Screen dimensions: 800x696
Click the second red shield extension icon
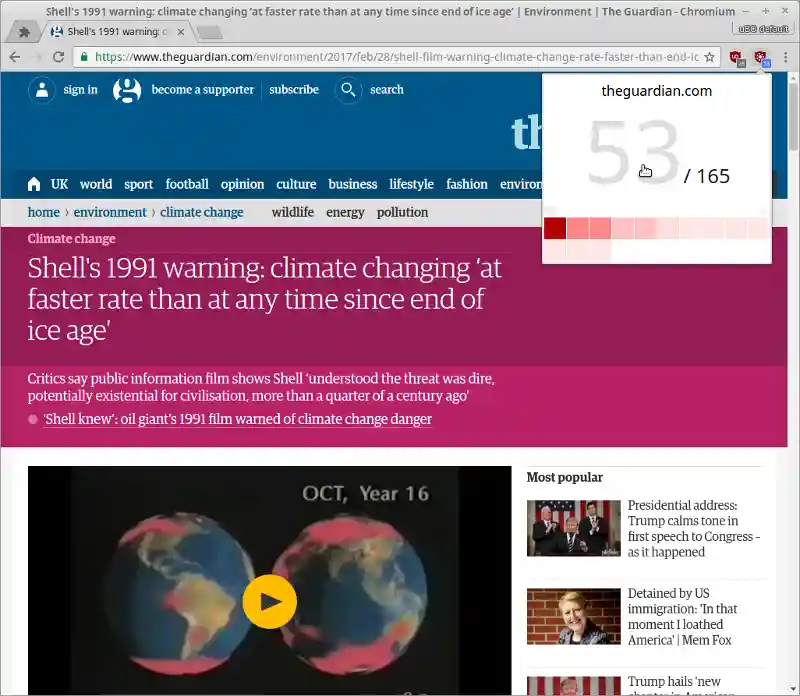pos(762,58)
